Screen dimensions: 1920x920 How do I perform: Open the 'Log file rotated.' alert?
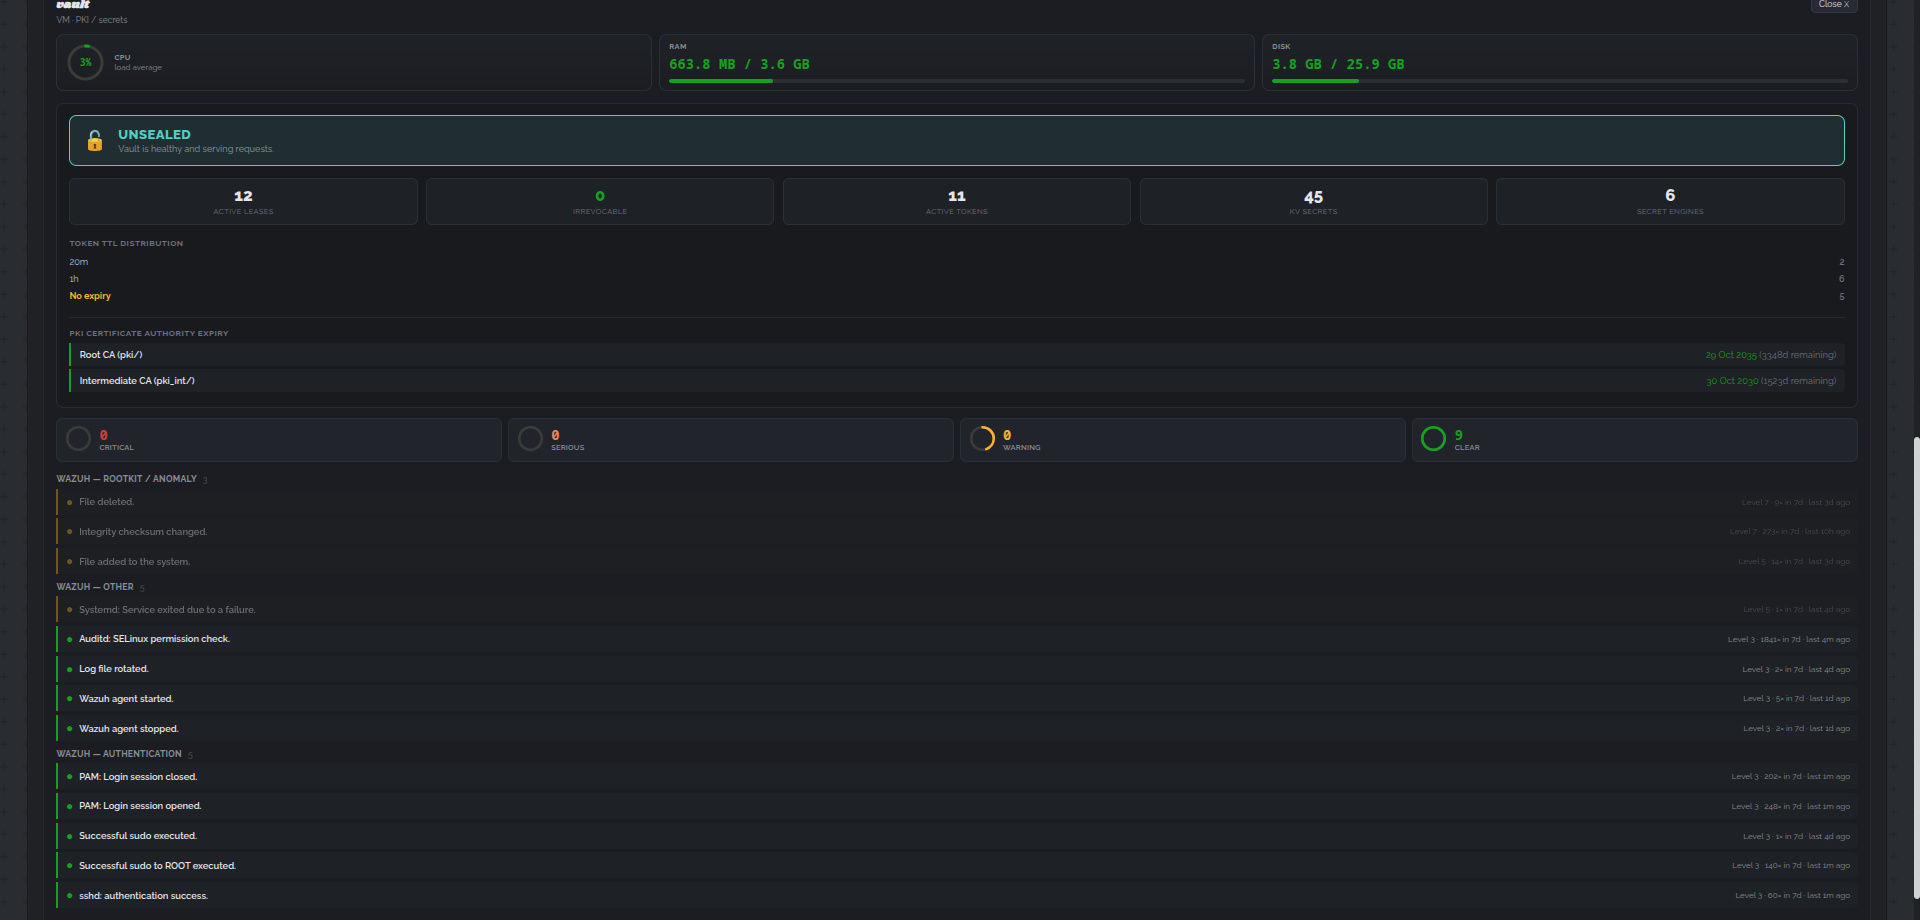957,669
